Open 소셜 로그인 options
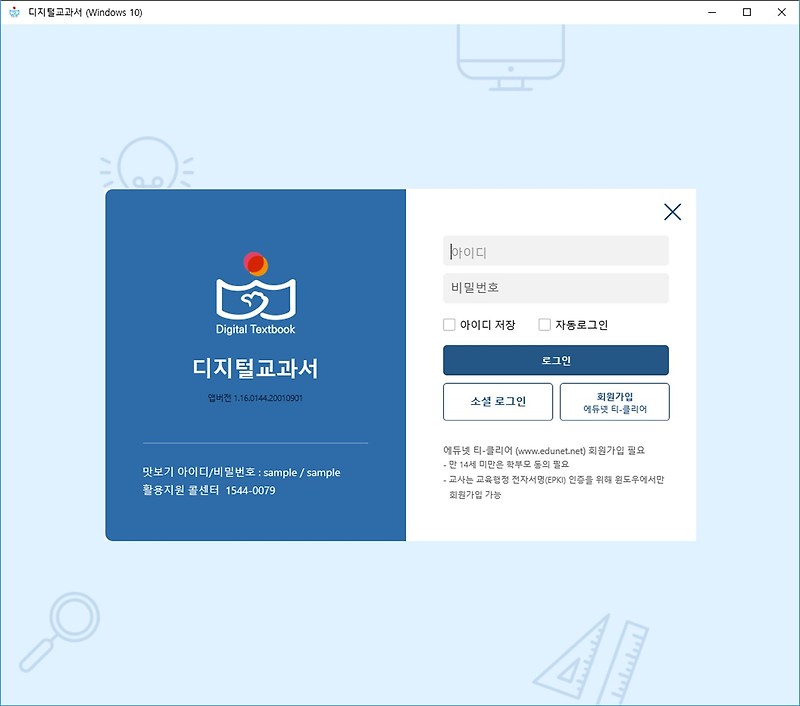Image resolution: width=800 pixels, height=706 pixels. (497, 402)
